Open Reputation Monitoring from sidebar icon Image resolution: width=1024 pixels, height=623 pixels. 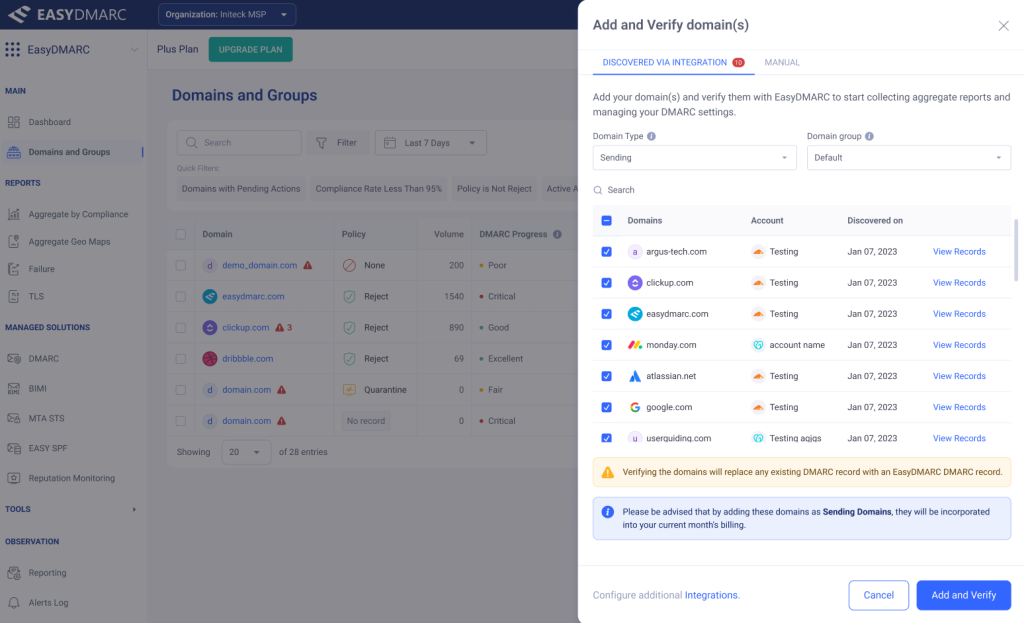click(x=14, y=478)
